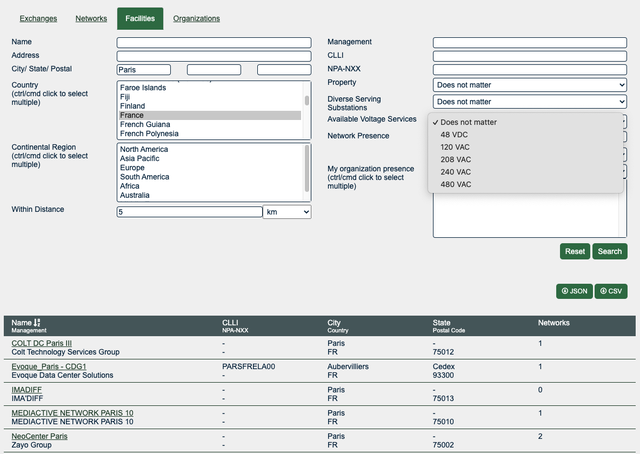This screenshot has width=640, height=454.
Task: Open Diverse Serving Substations dropdown
Action: pyautogui.click(x=530, y=102)
